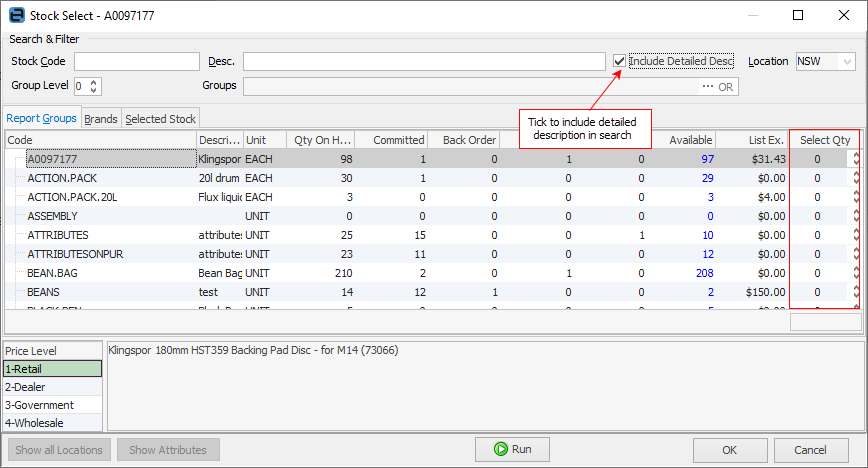
Task: Click the Stock Code input field
Action: coord(132,62)
